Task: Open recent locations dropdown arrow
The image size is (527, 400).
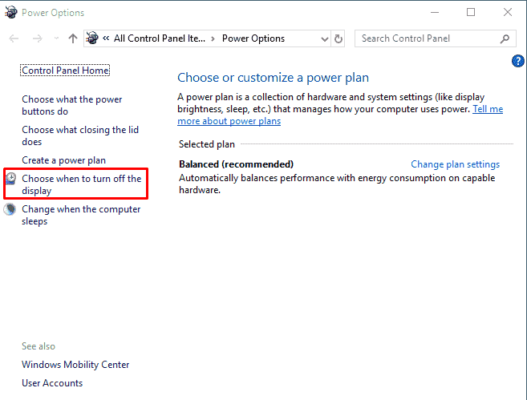Action: coord(56,39)
